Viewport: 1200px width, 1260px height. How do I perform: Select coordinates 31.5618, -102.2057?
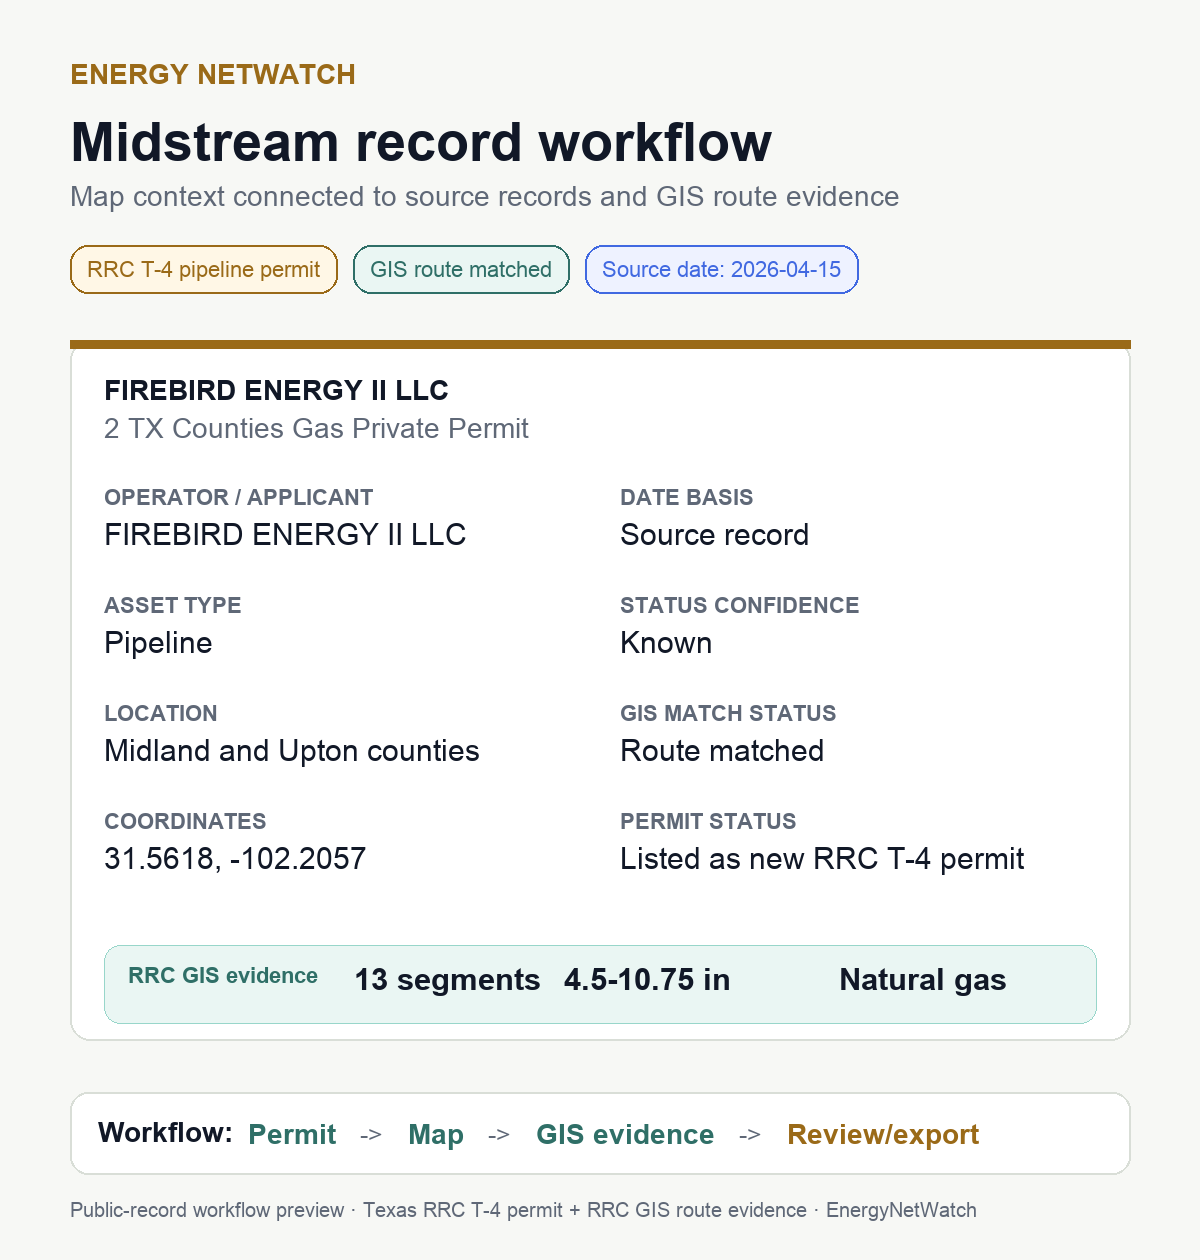pyautogui.click(x=235, y=859)
